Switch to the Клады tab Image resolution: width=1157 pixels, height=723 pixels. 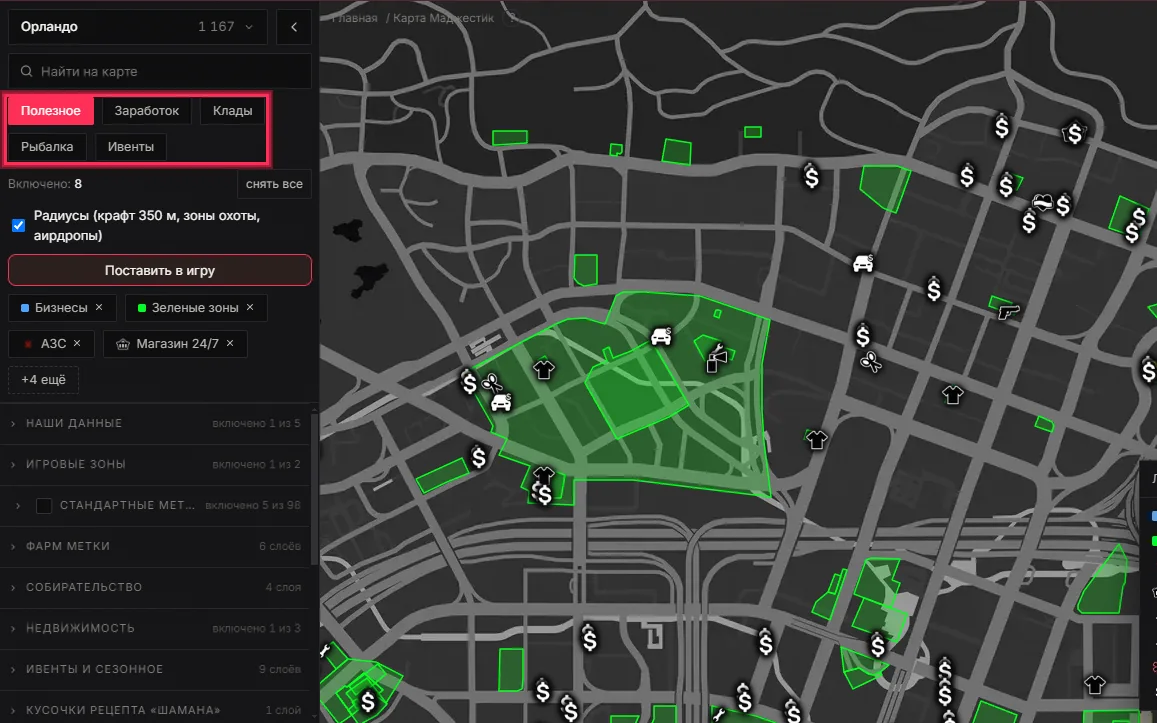(232, 111)
